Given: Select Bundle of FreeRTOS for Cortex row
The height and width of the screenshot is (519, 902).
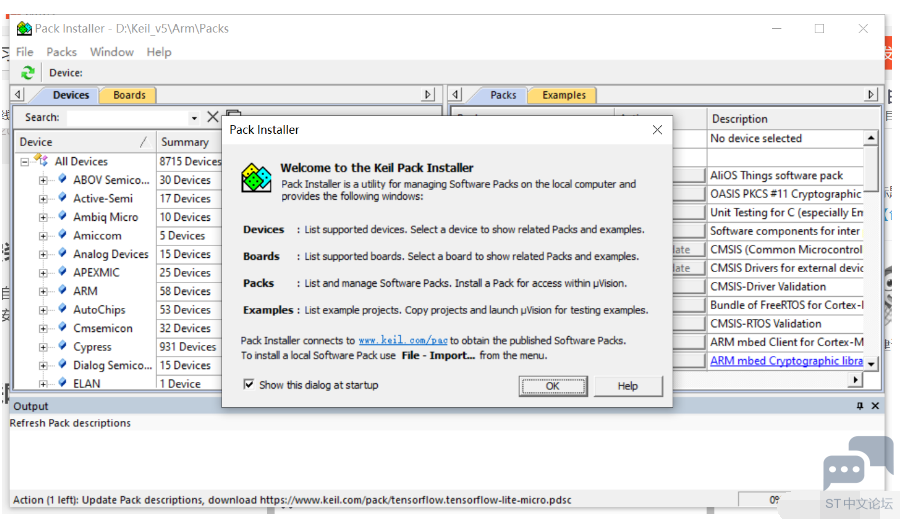Looking at the screenshot, I should click(786, 305).
